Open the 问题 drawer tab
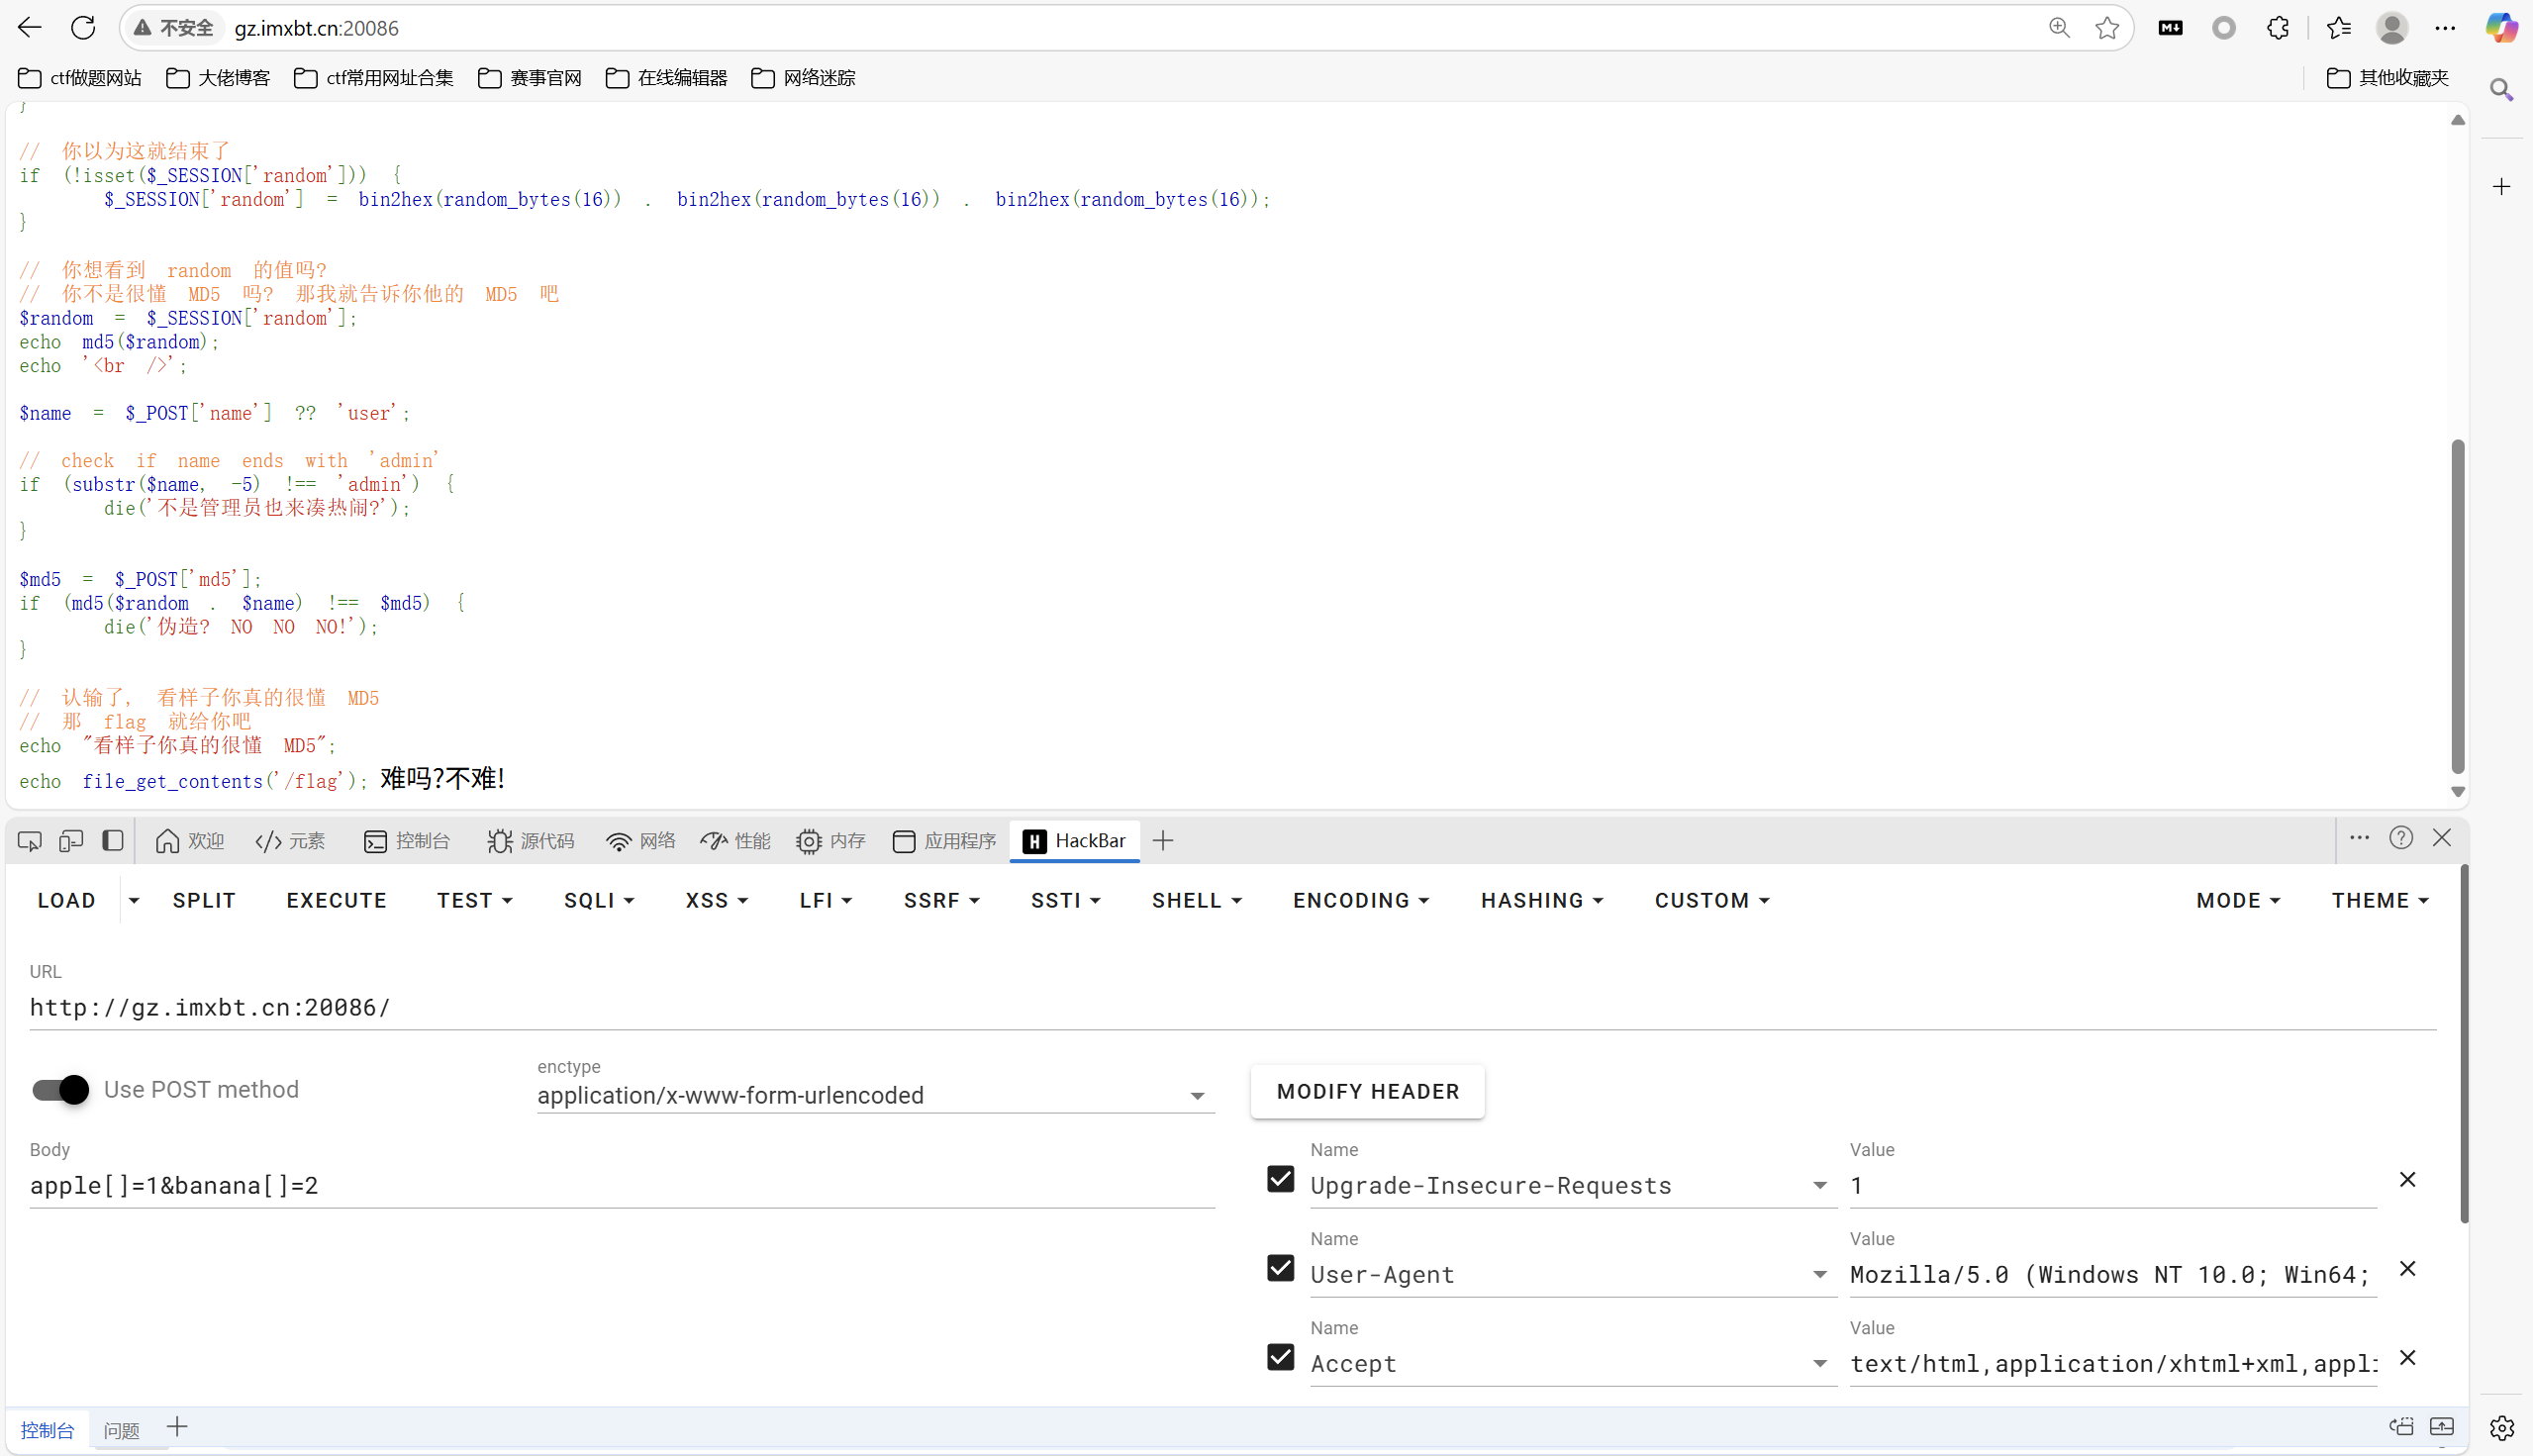 [x=122, y=1430]
